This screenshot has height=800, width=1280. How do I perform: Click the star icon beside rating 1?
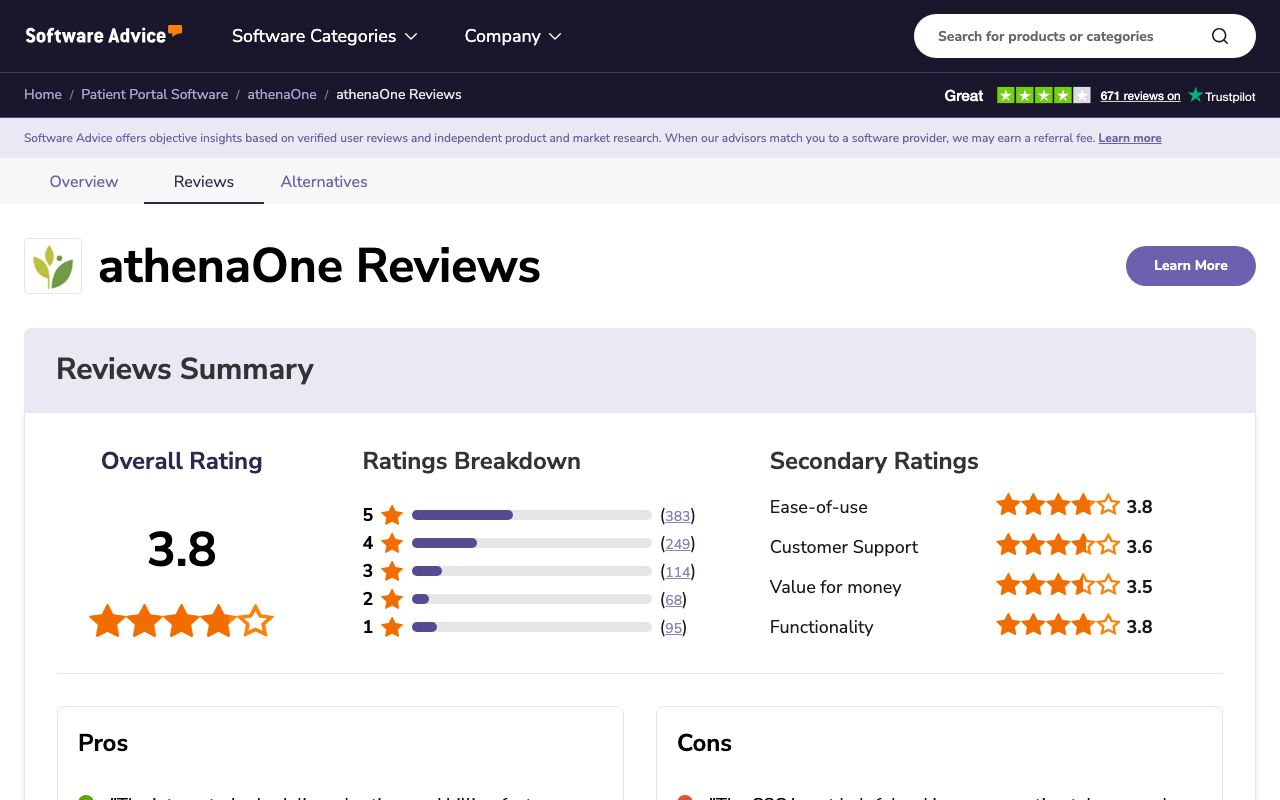[392, 627]
